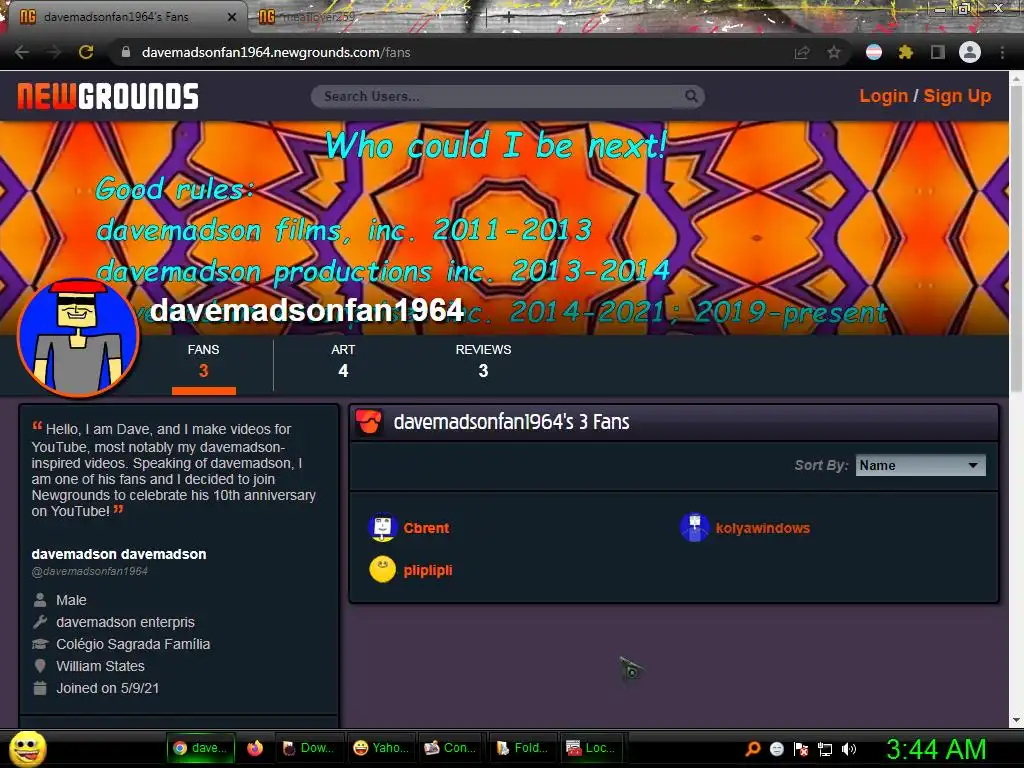Open the 'Fold...' taskbar window
Image resolution: width=1024 pixels, height=768 pixels.
pos(522,748)
